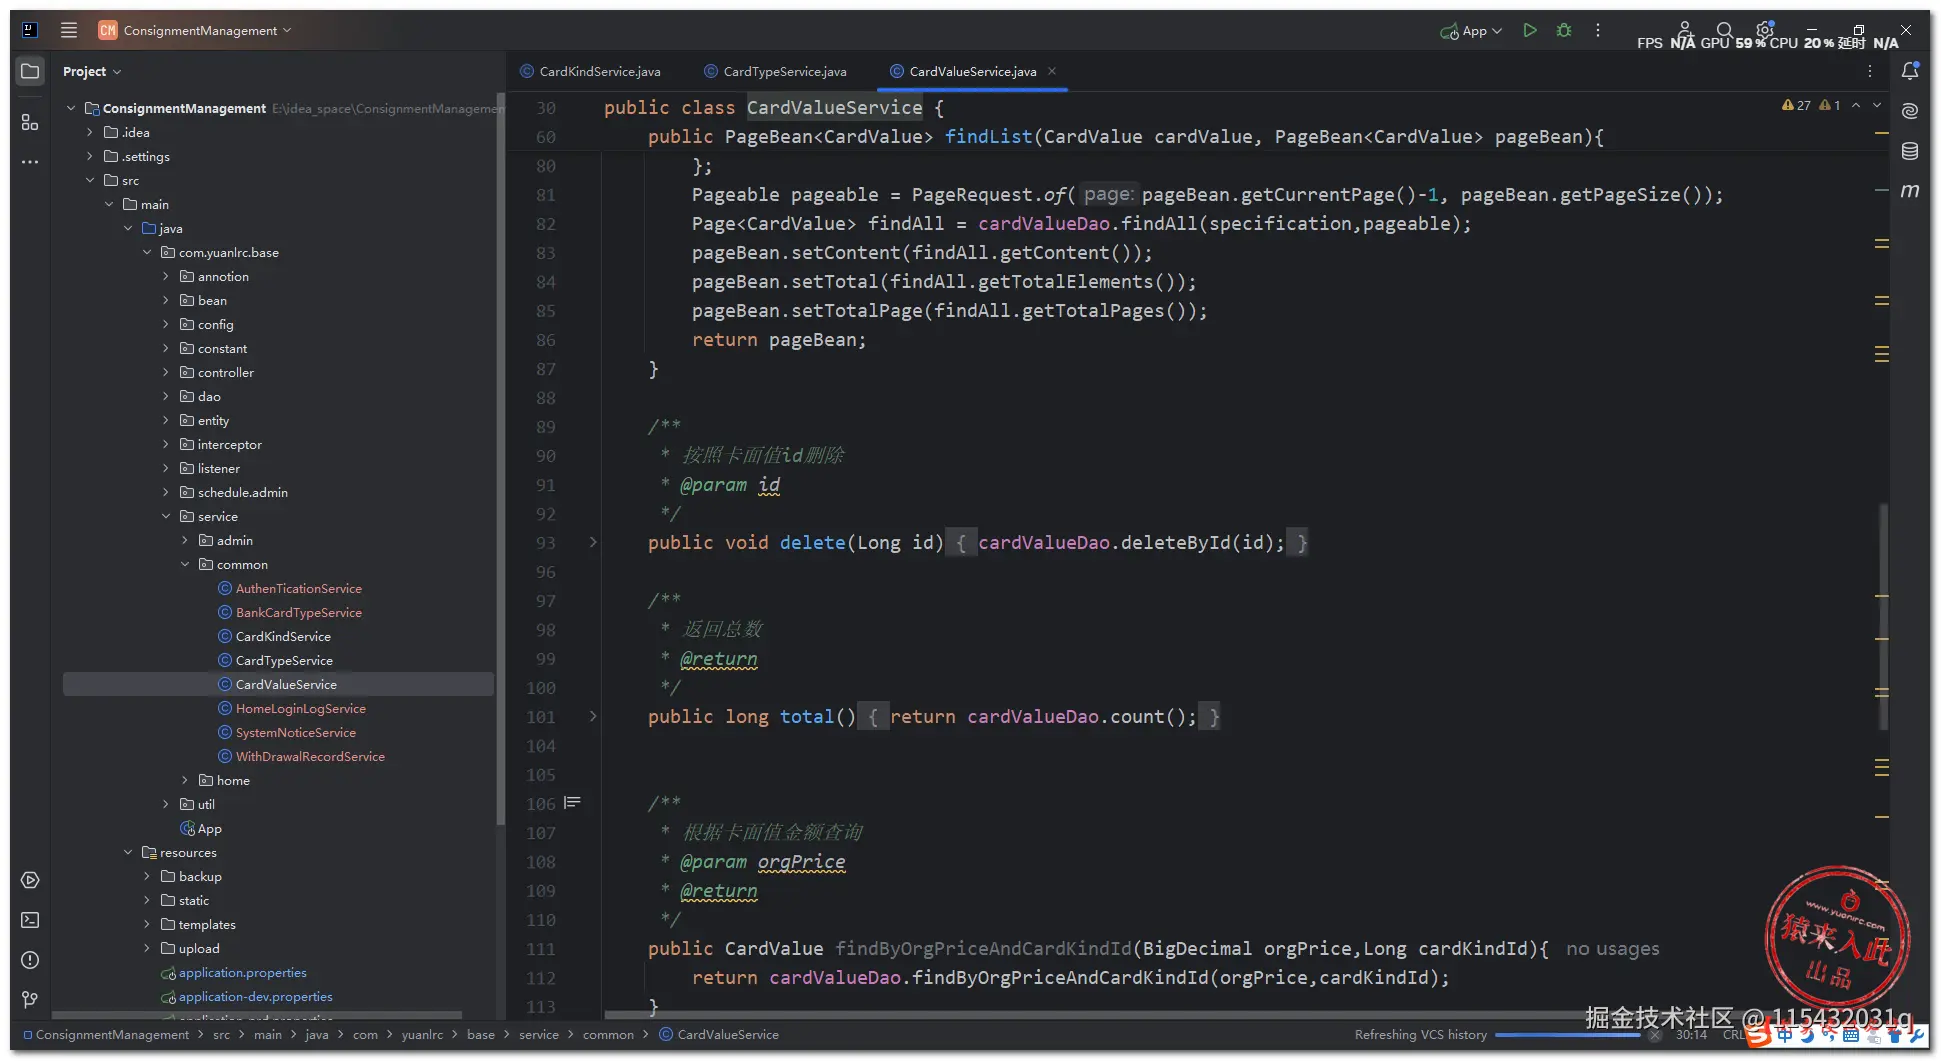Switch to the CardTypeService.java tab

[776, 71]
